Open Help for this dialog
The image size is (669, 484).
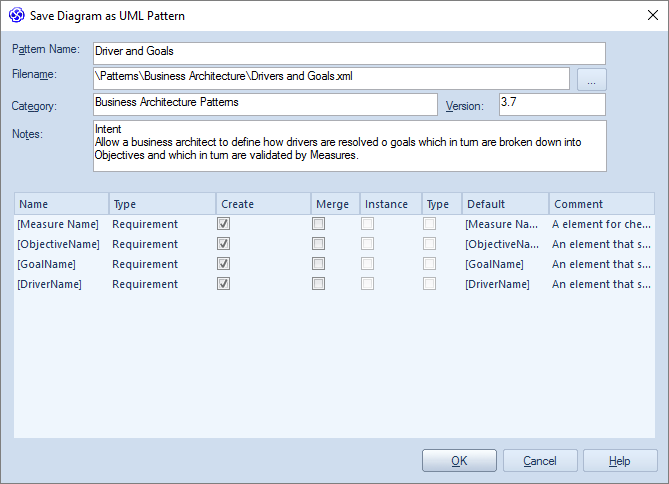click(620, 461)
